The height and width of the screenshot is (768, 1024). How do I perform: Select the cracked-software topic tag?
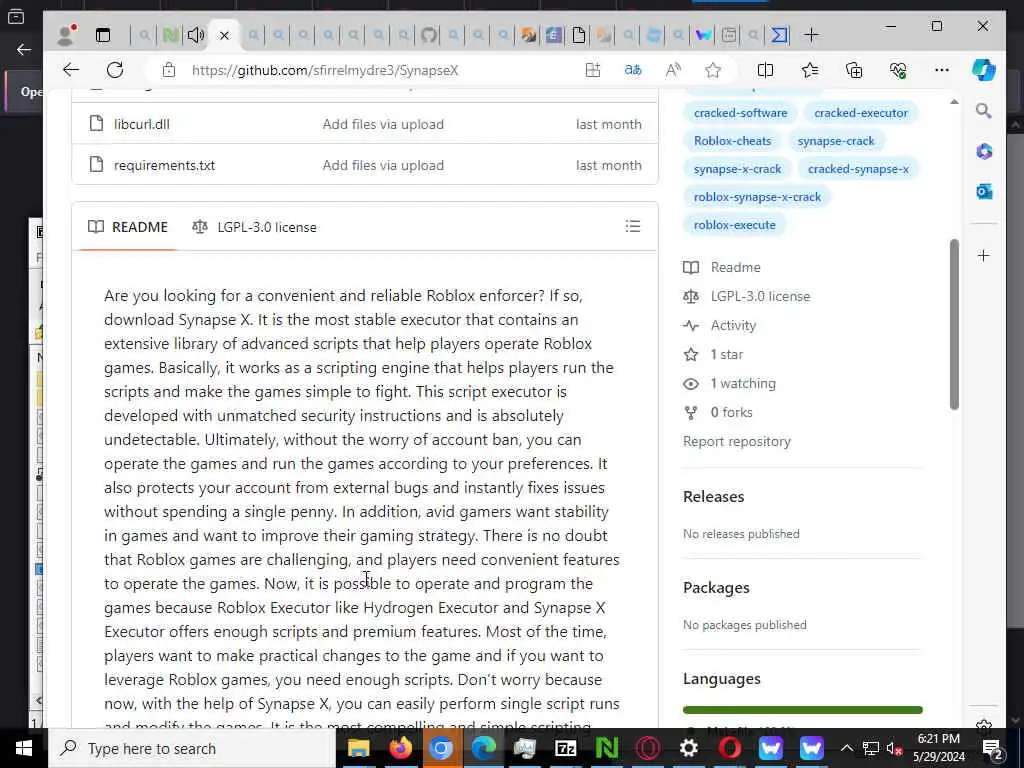click(x=741, y=113)
